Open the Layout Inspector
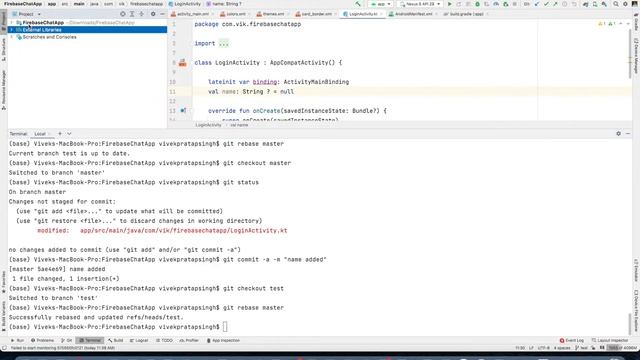 tap(610, 340)
